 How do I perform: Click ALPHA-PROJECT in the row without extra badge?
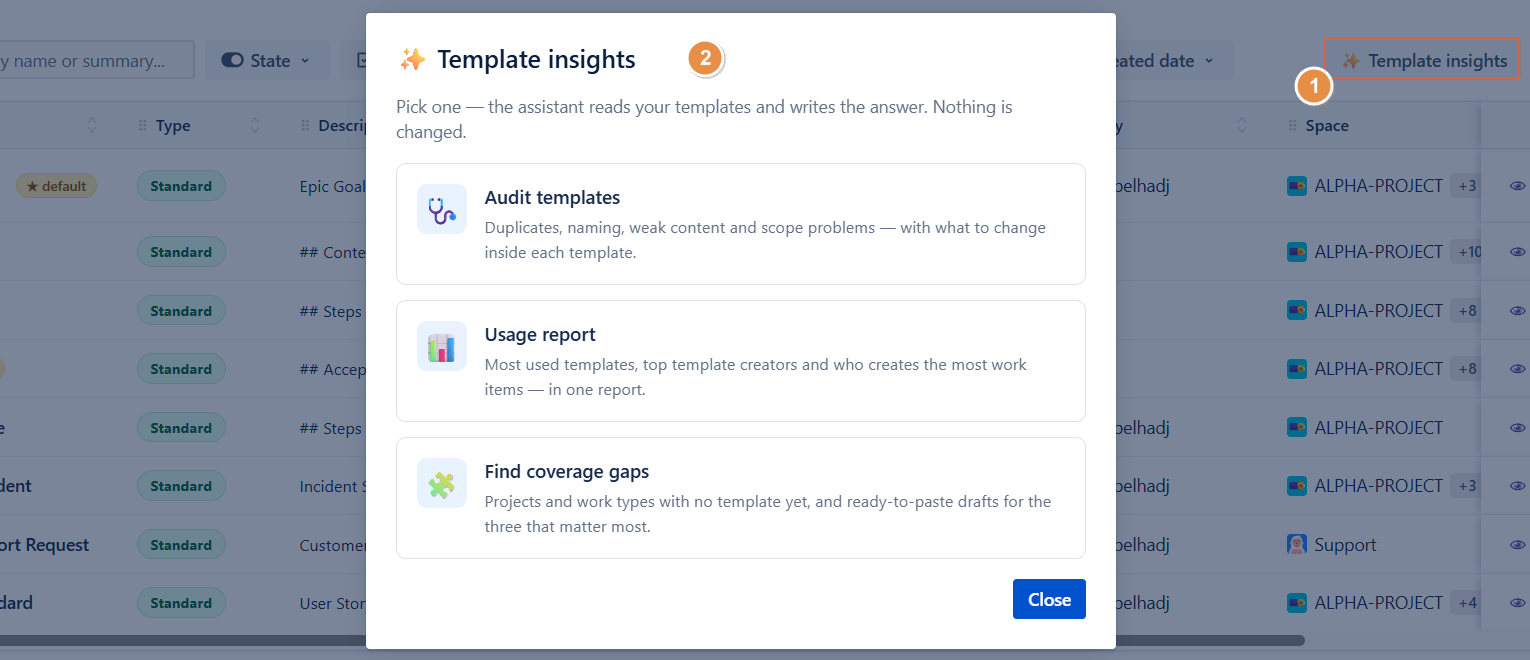tap(1378, 428)
